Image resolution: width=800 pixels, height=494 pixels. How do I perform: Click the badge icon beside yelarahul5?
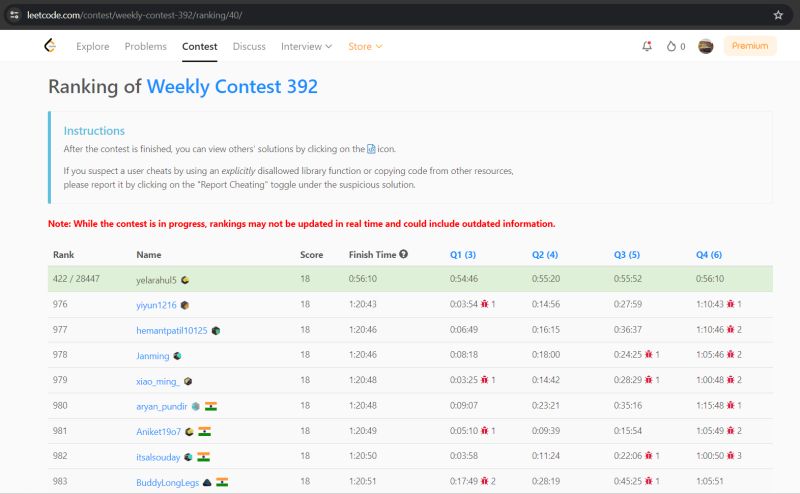click(x=185, y=280)
